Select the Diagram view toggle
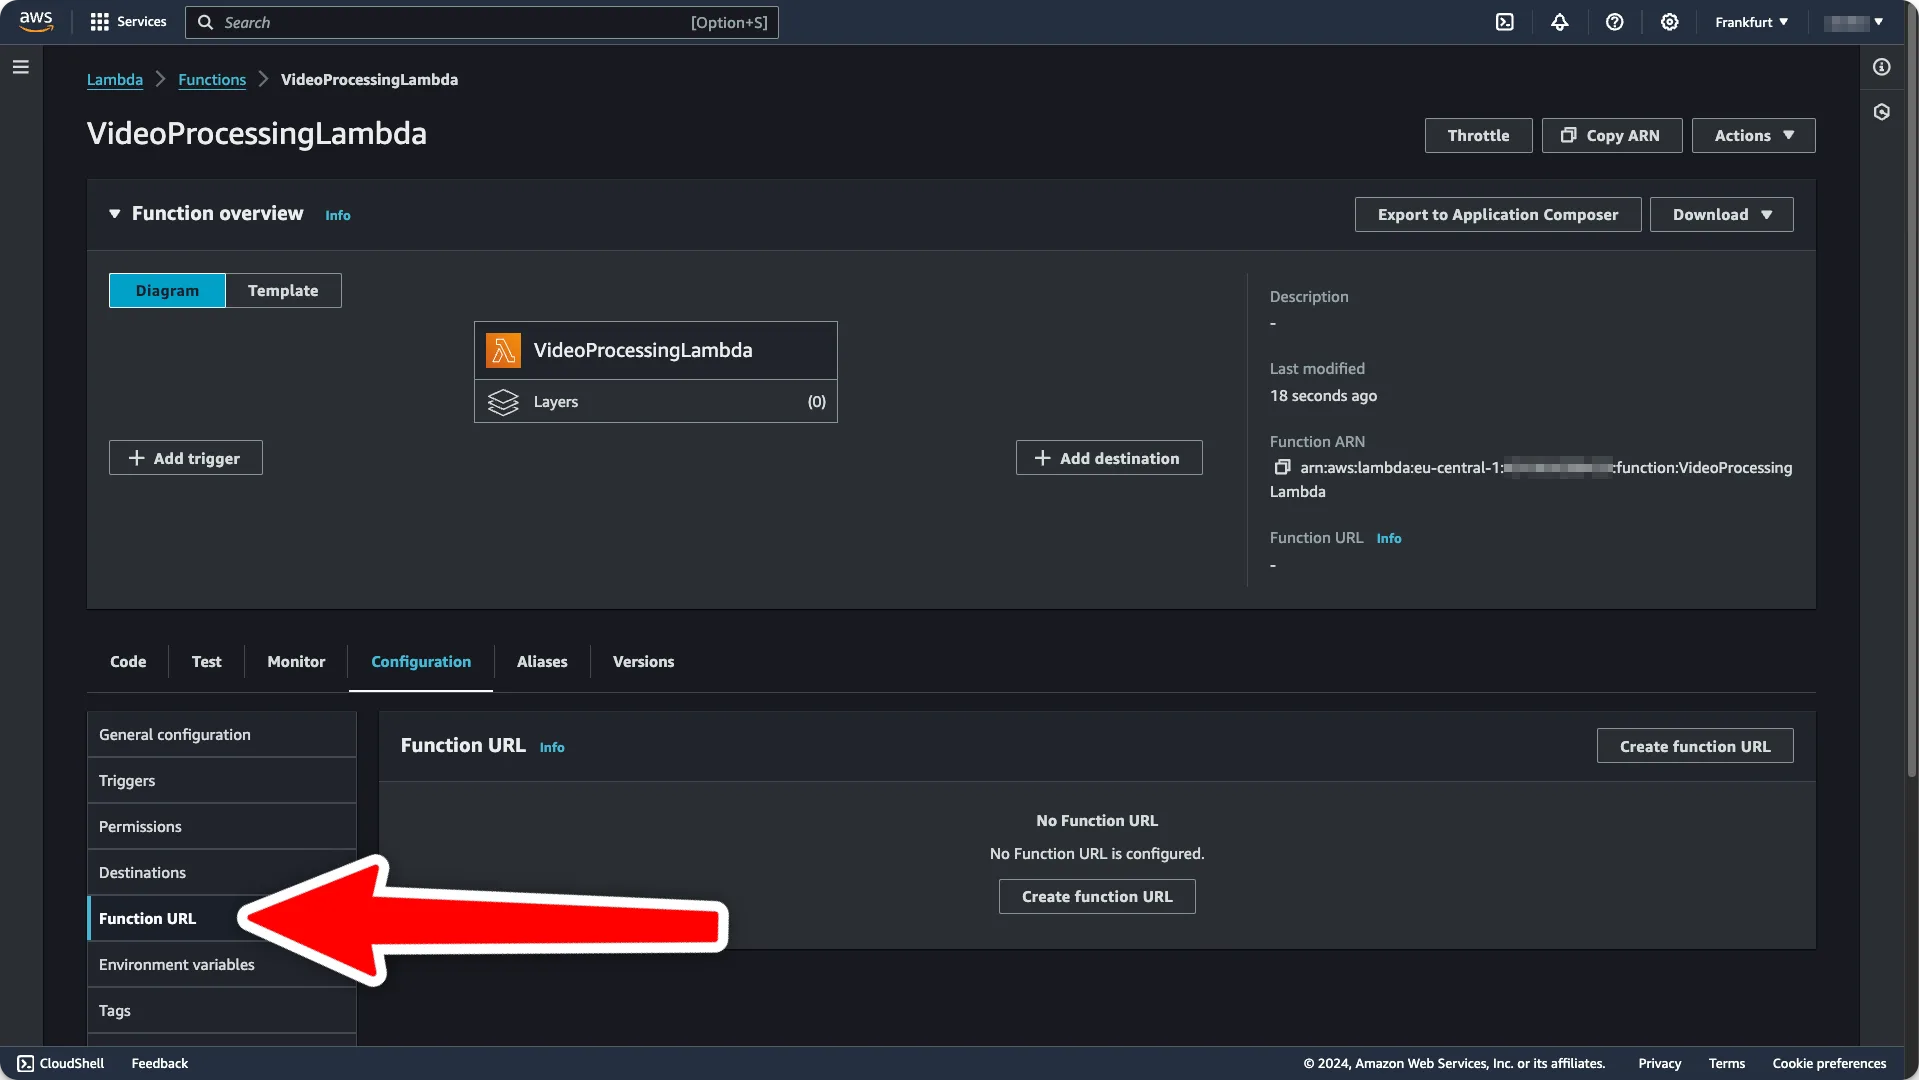 point(167,290)
